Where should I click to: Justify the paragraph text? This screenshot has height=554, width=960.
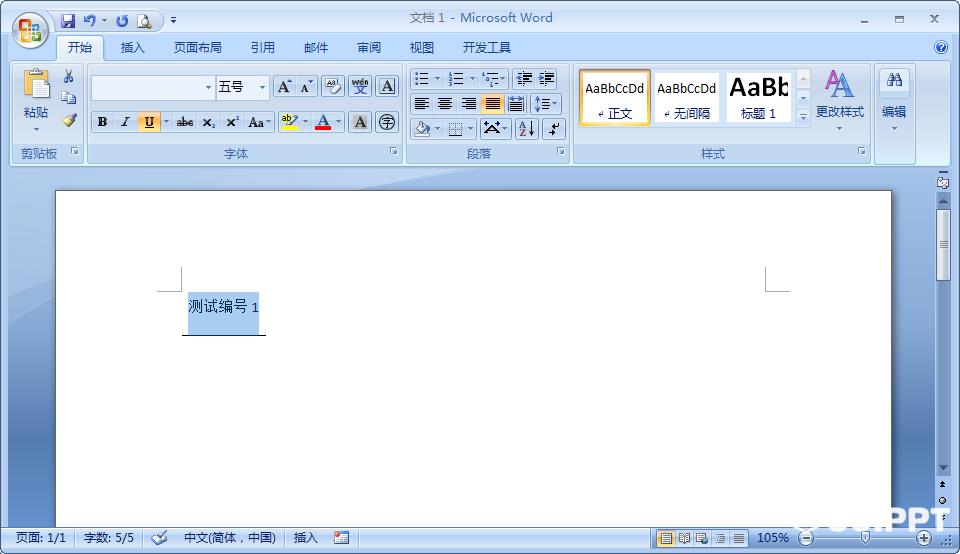click(x=492, y=103)
